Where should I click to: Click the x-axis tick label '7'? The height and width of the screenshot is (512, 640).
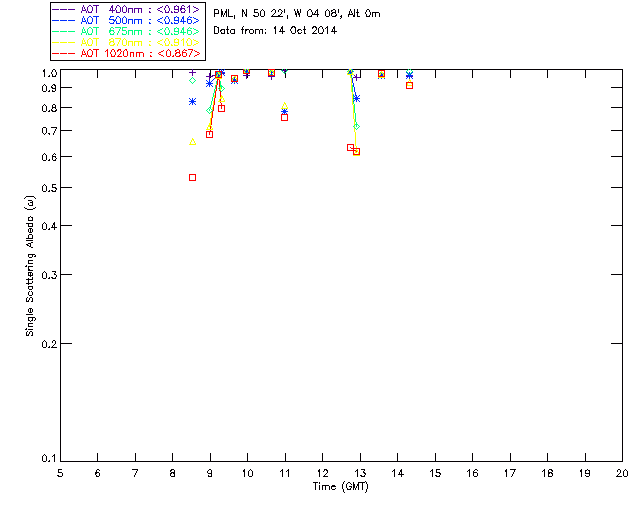135,473
